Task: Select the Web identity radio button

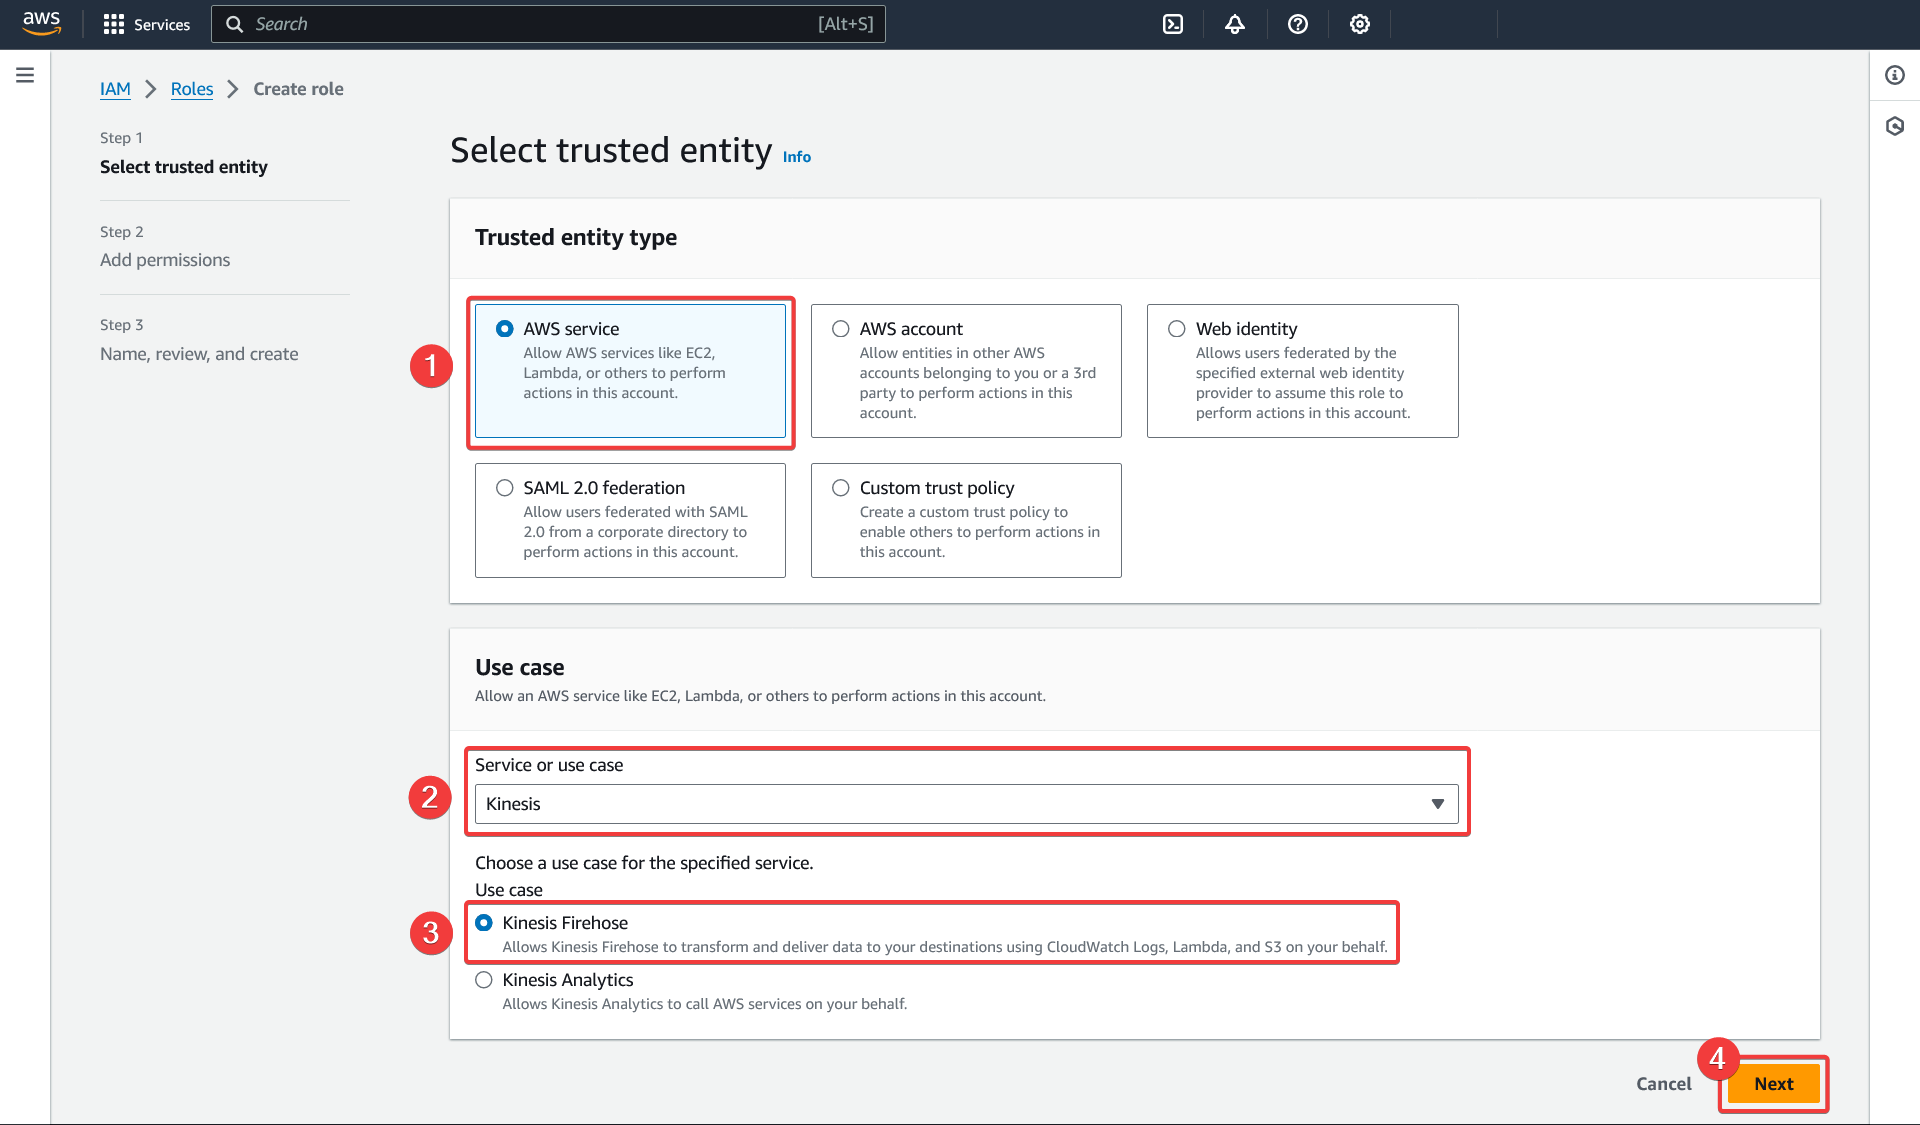Action: pyautogui.click(x=1177, y=329)
